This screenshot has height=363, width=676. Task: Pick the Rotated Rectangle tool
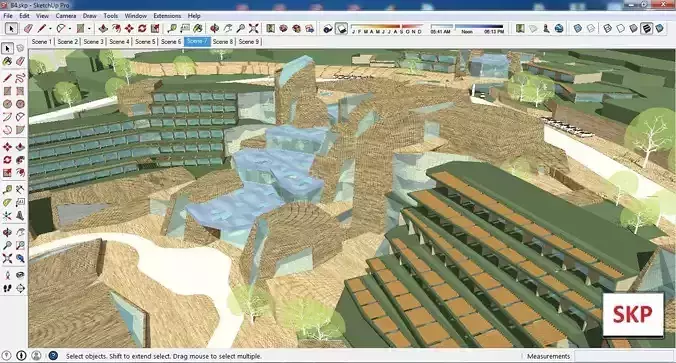click(20, 91)
